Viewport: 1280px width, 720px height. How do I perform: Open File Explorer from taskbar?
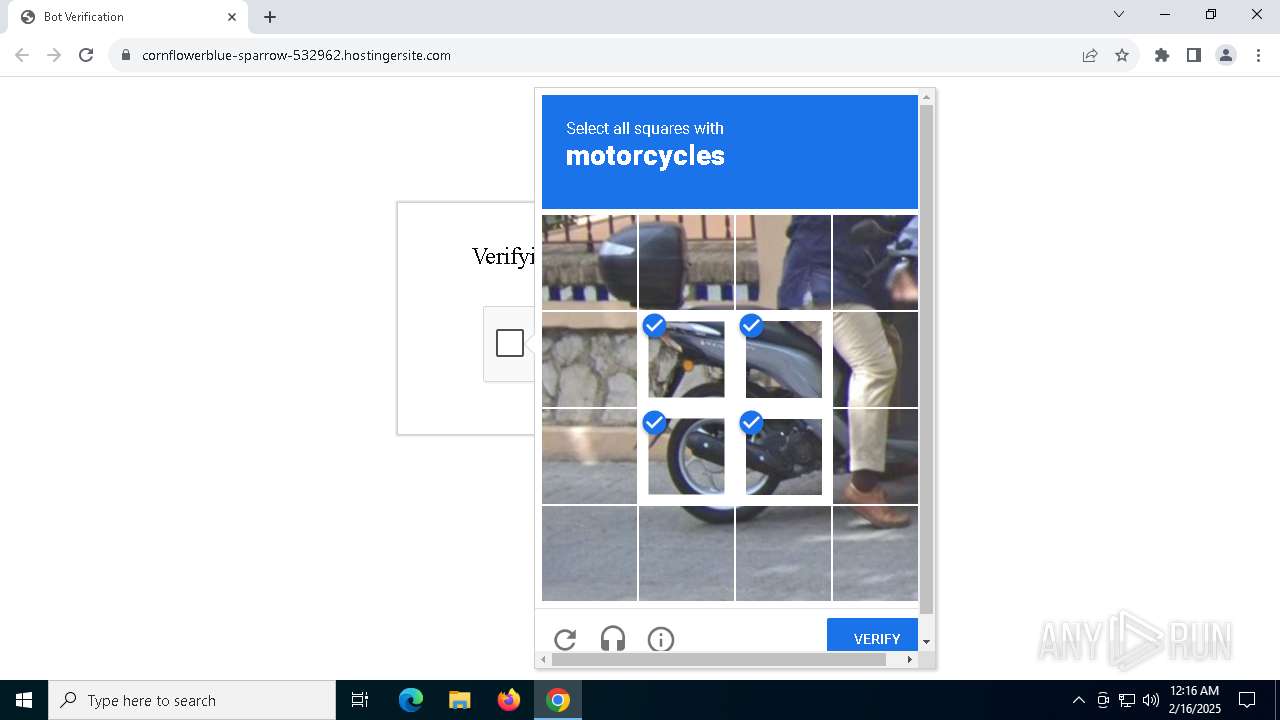[459, 700]
